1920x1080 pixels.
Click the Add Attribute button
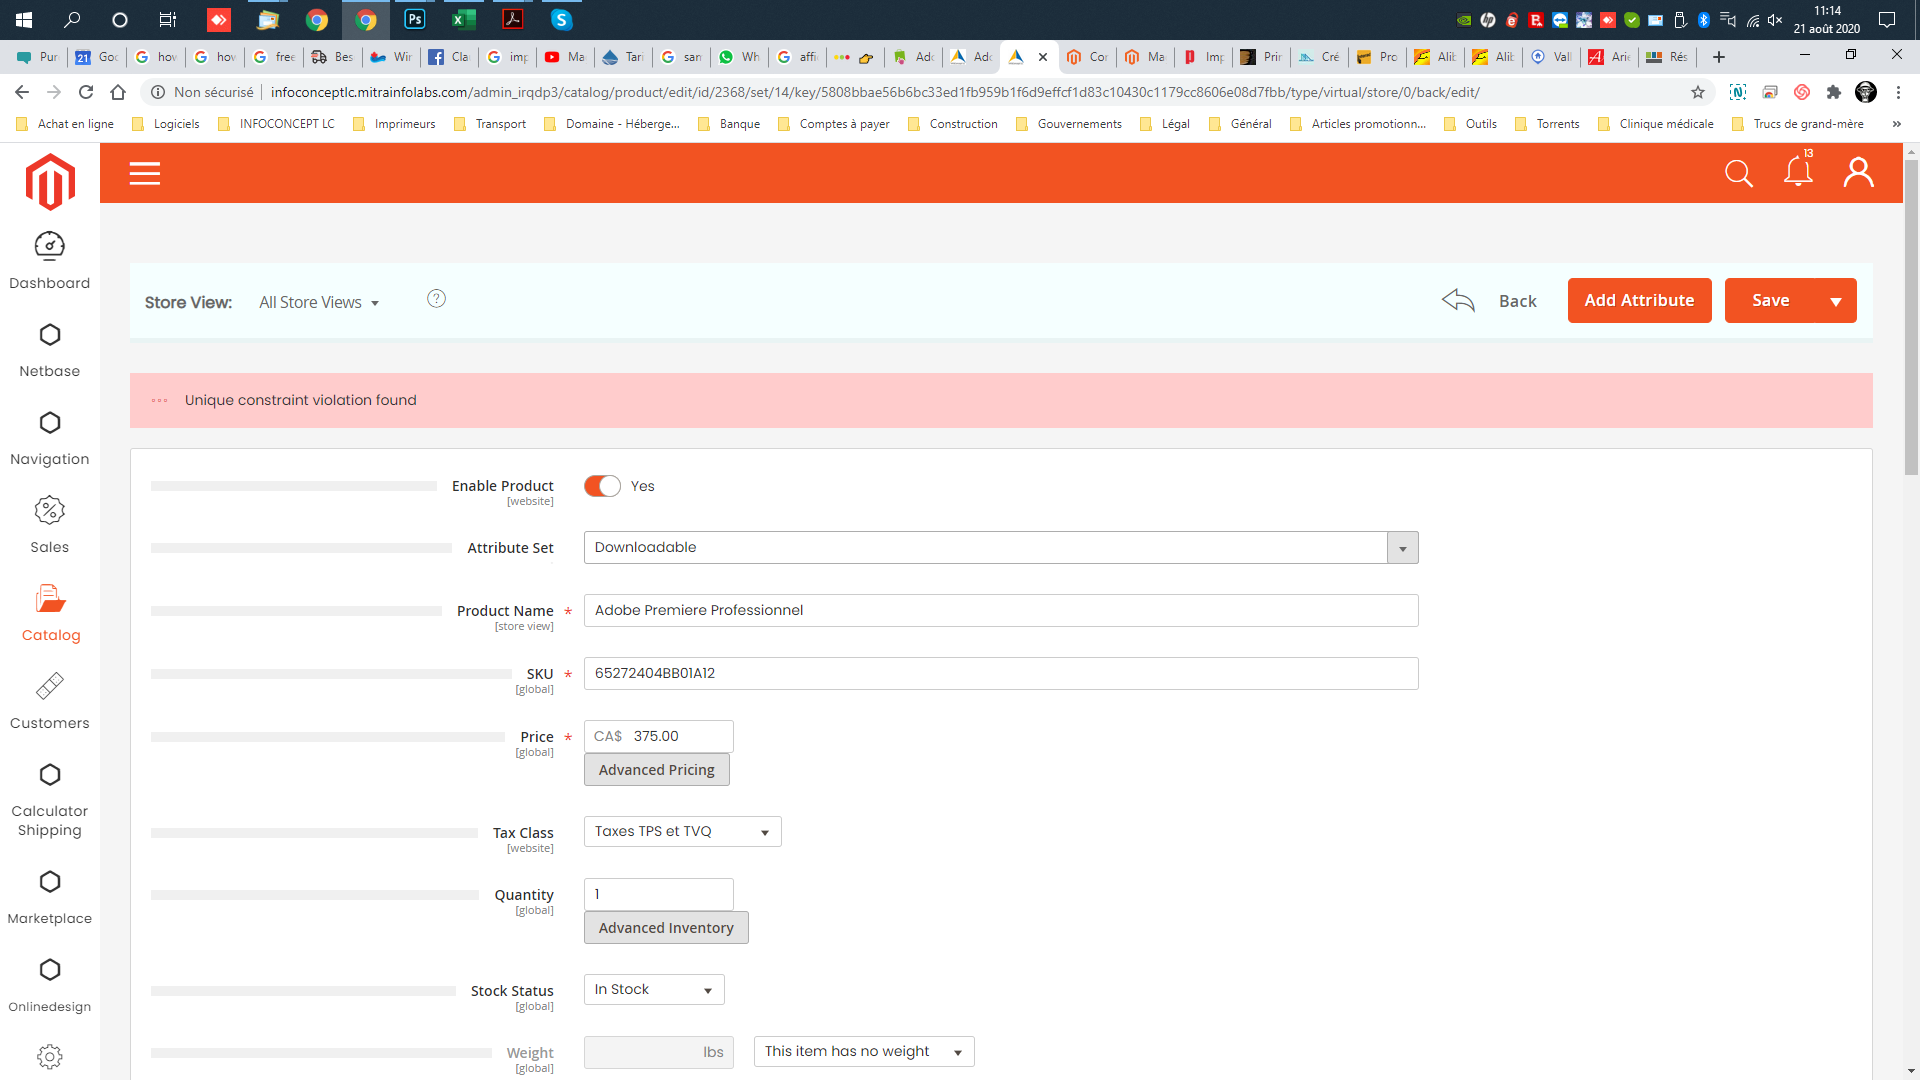click(1639, 301)
